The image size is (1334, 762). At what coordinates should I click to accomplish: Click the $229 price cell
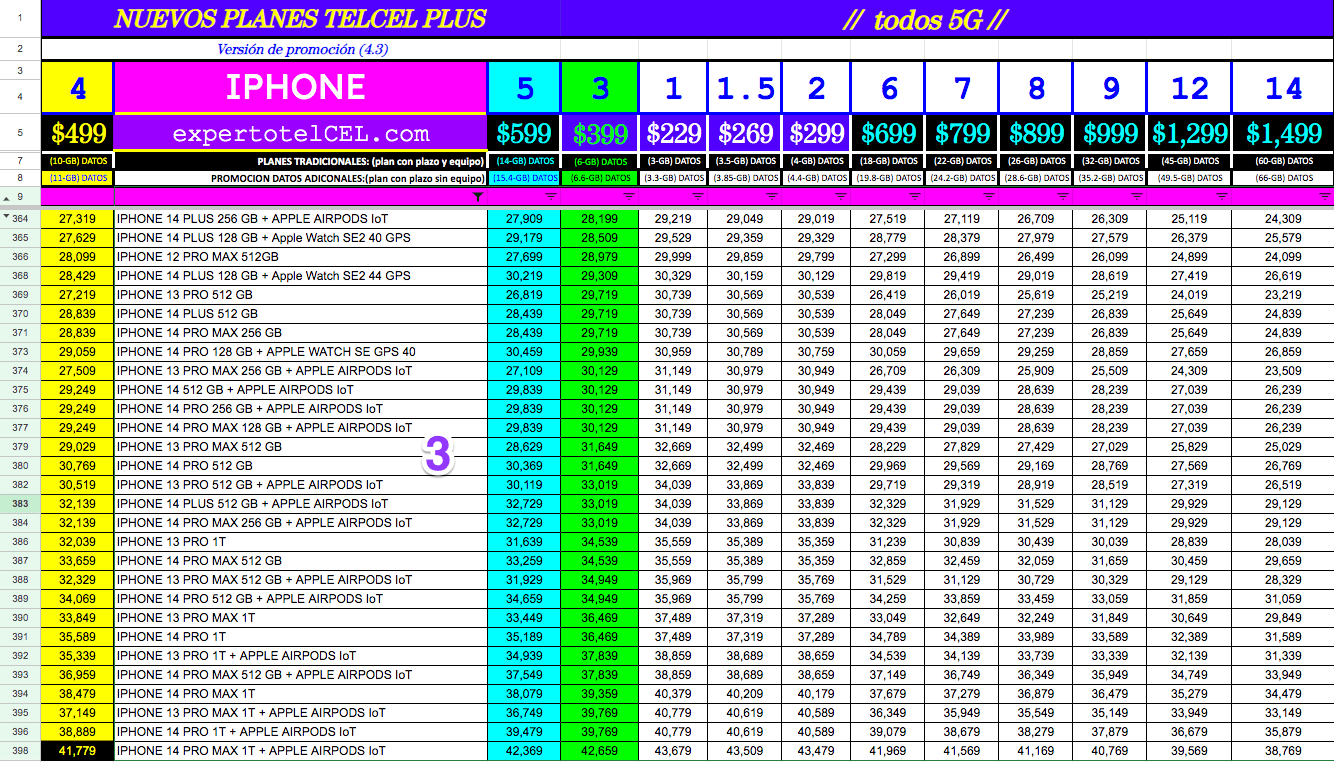(x=673, y=133)
